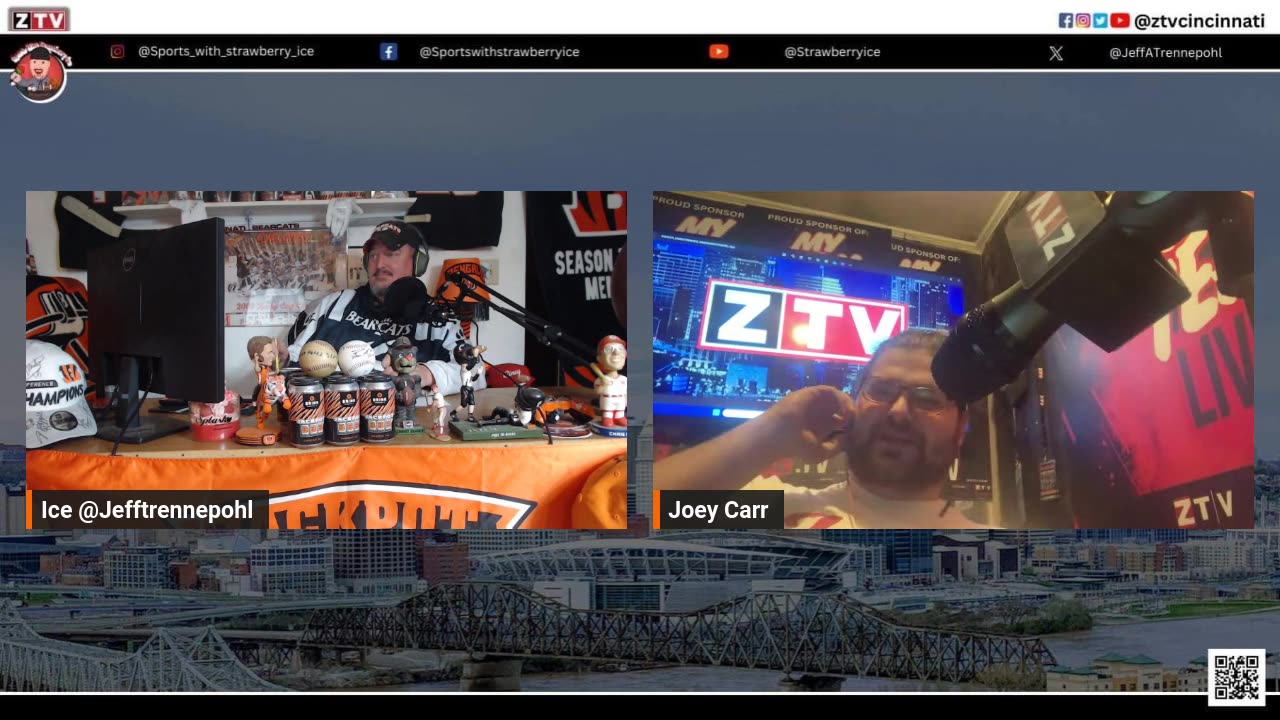Click the Joey Carr name label
Viewport: 1280px width, 720px height.
tap(718, 510)
